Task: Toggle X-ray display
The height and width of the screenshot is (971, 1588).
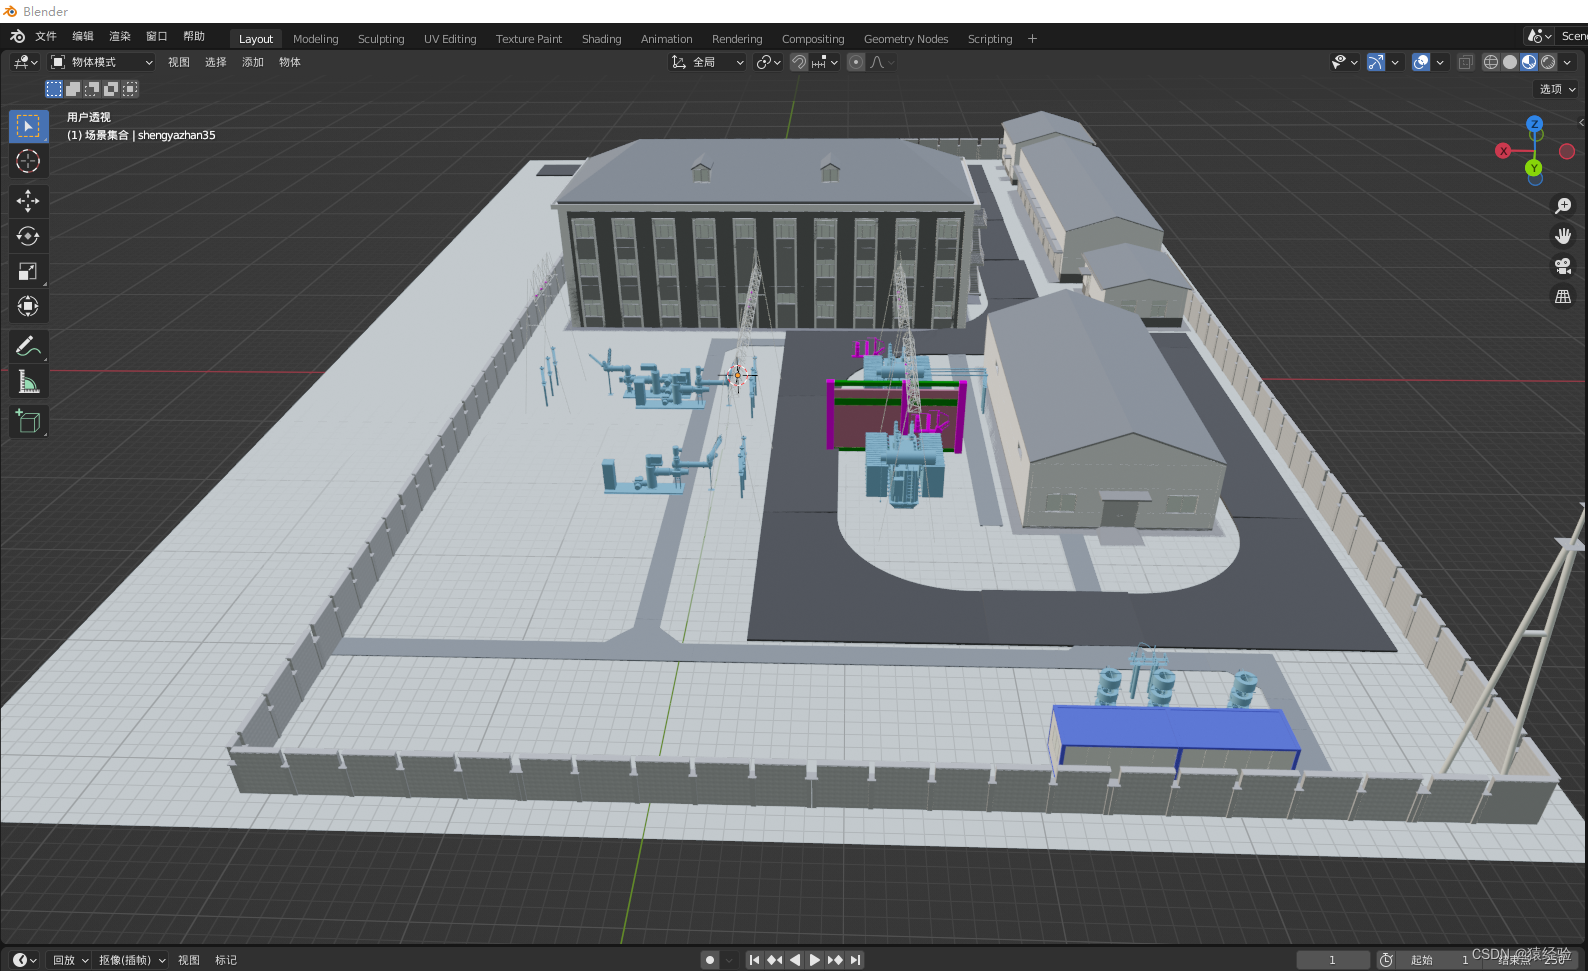Action: click(x=1465, y=62)
